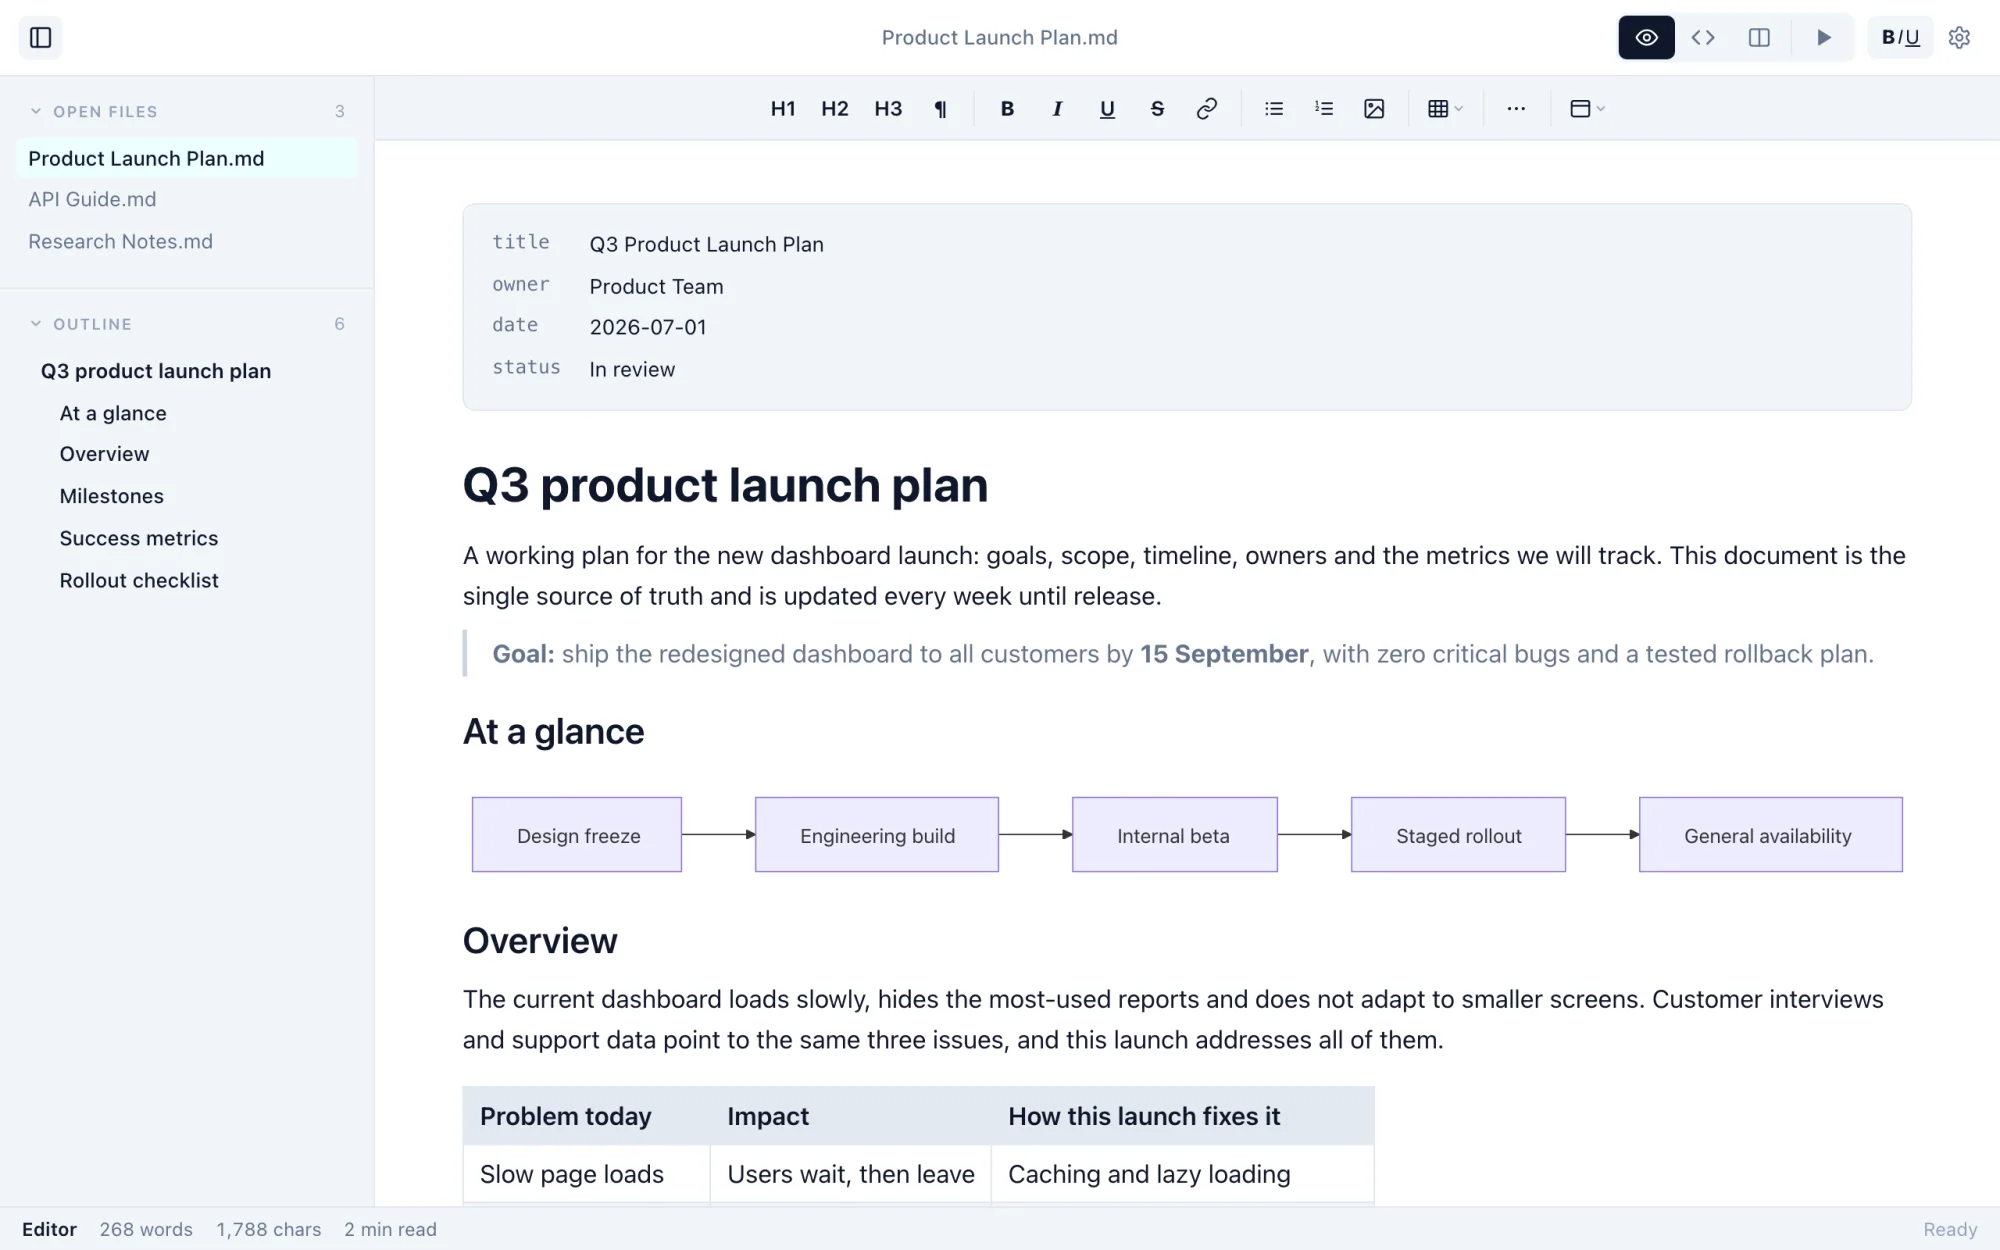Go to Rollout checklist outline item

tap(138, 580)
